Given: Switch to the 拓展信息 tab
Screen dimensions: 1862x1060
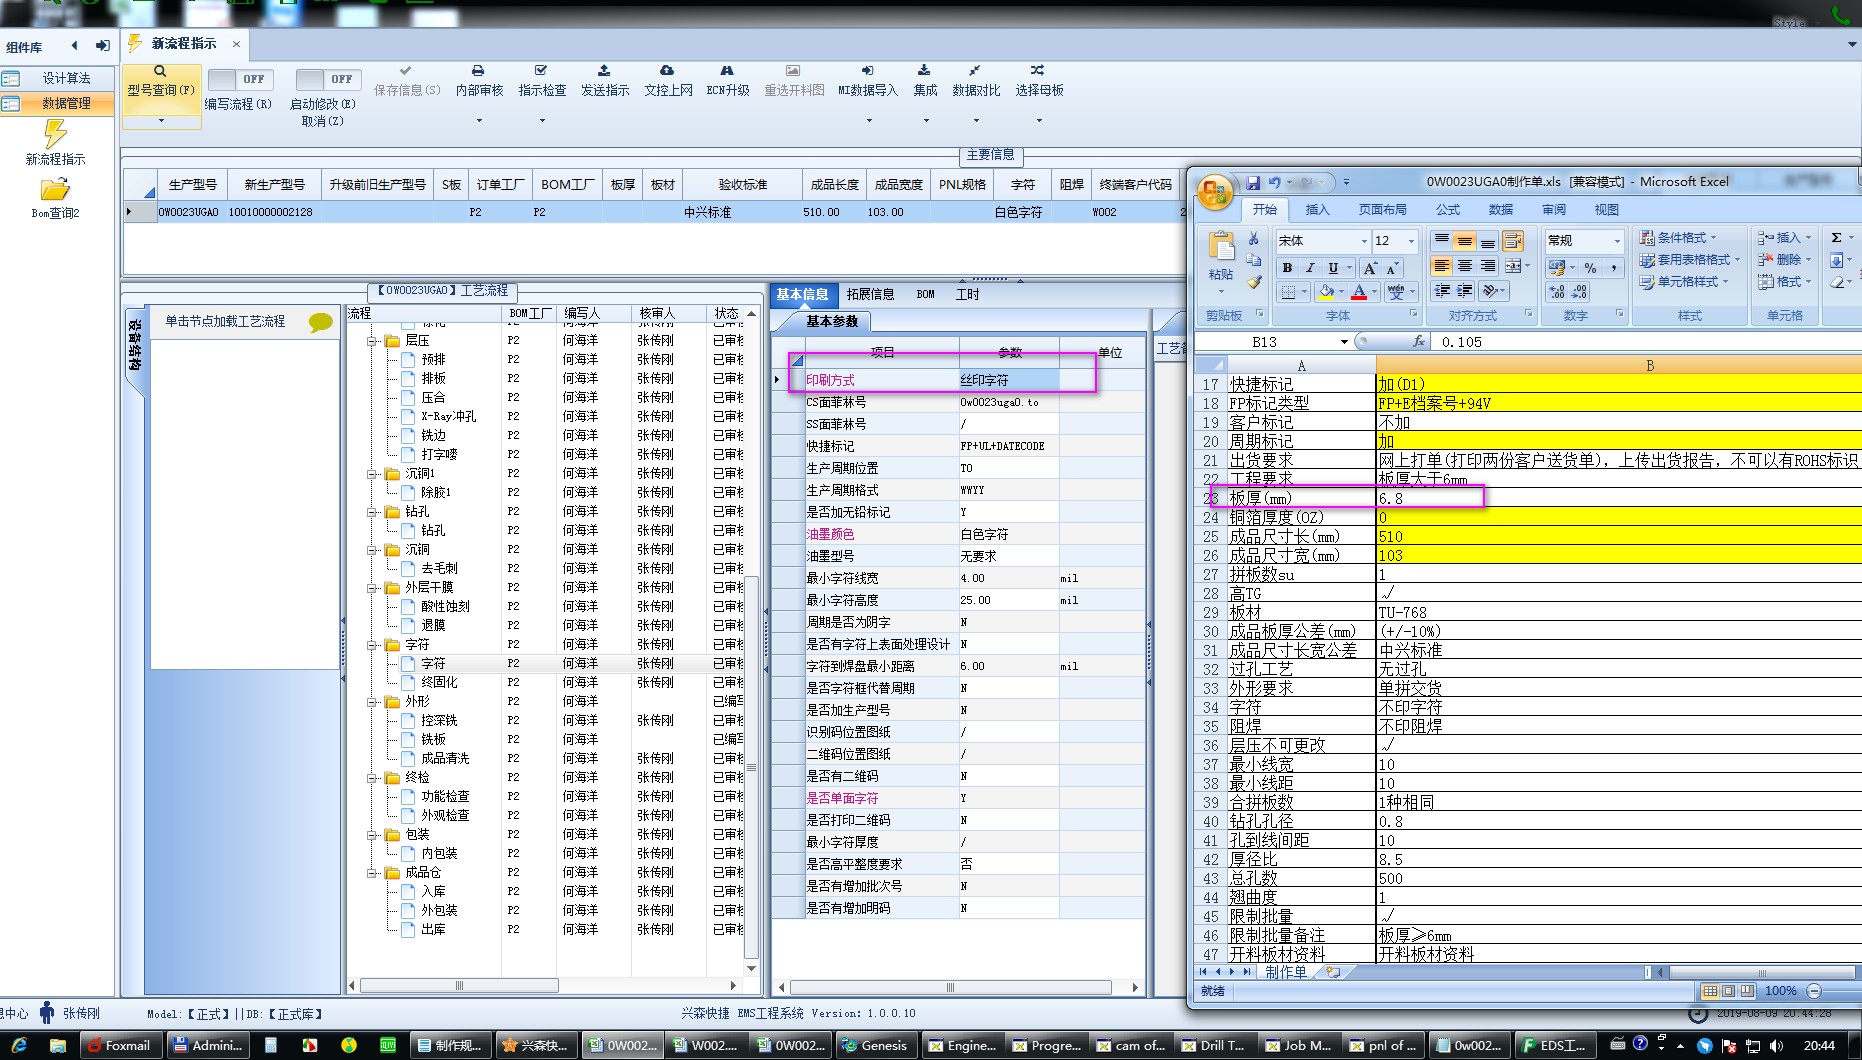Looking at the screenshot, I should pos(870,294).
